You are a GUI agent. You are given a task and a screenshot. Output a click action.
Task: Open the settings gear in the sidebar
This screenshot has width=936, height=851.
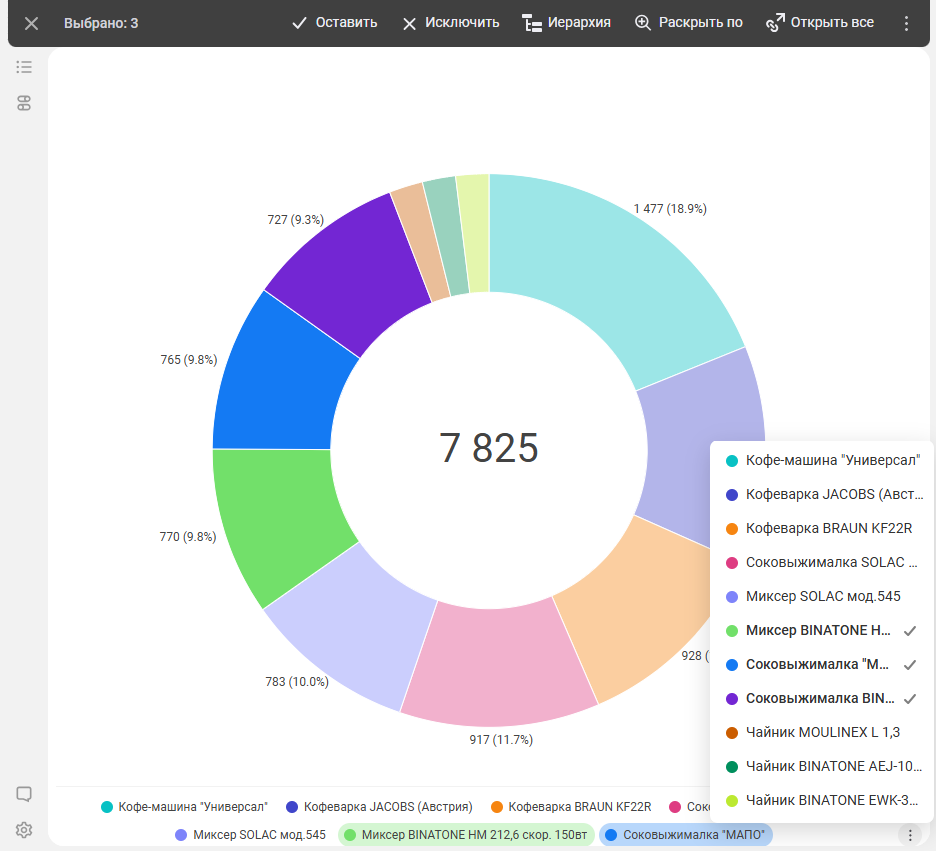(x=24, y=830)
